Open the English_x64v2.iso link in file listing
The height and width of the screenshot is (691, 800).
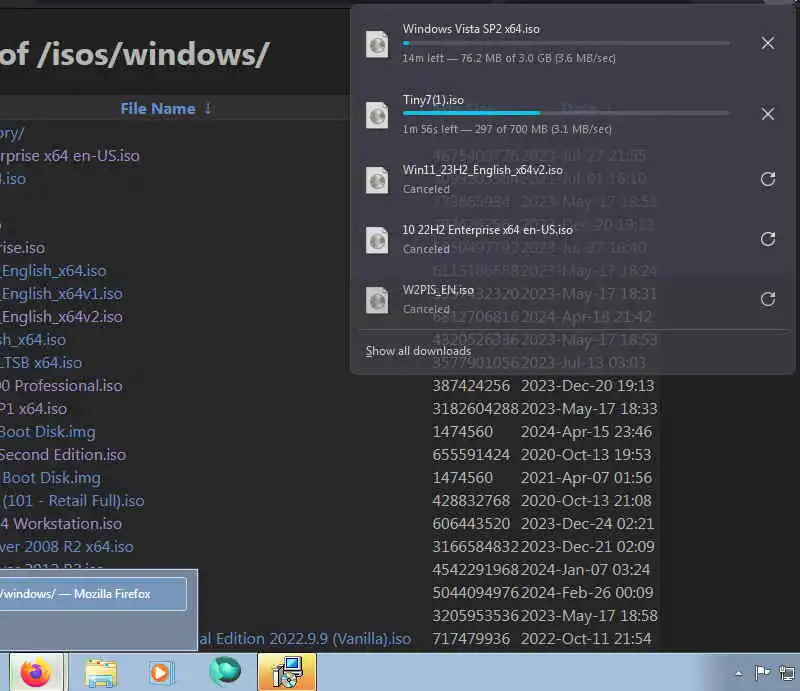pos(61,316)
